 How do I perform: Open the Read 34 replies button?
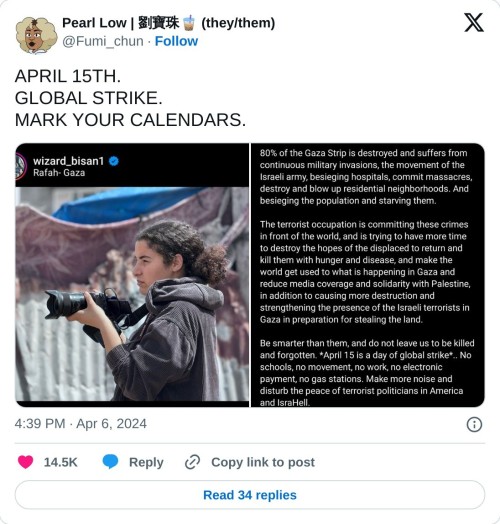[x=250, y=495]
